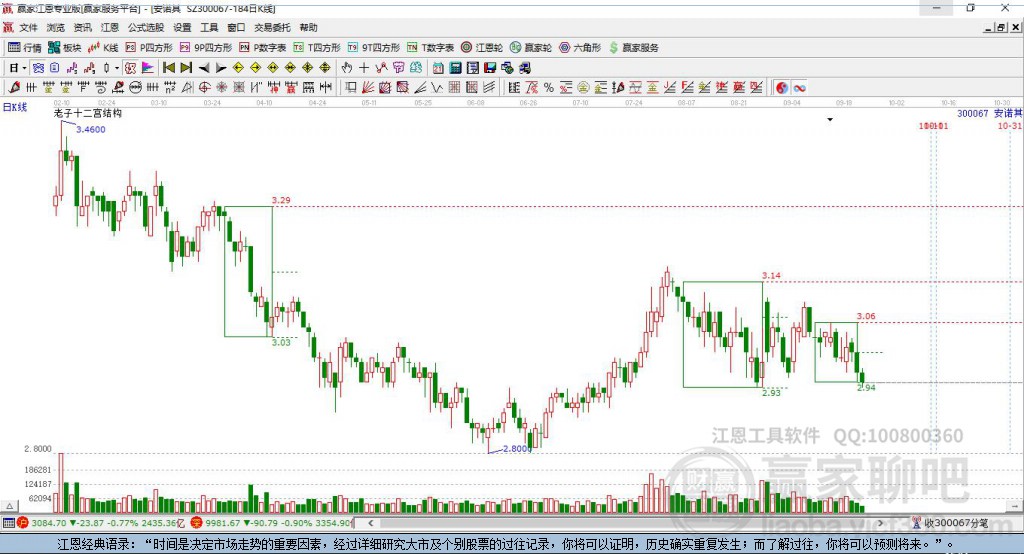Expand the candlestick style dropdown arrow

pos(117,67)
